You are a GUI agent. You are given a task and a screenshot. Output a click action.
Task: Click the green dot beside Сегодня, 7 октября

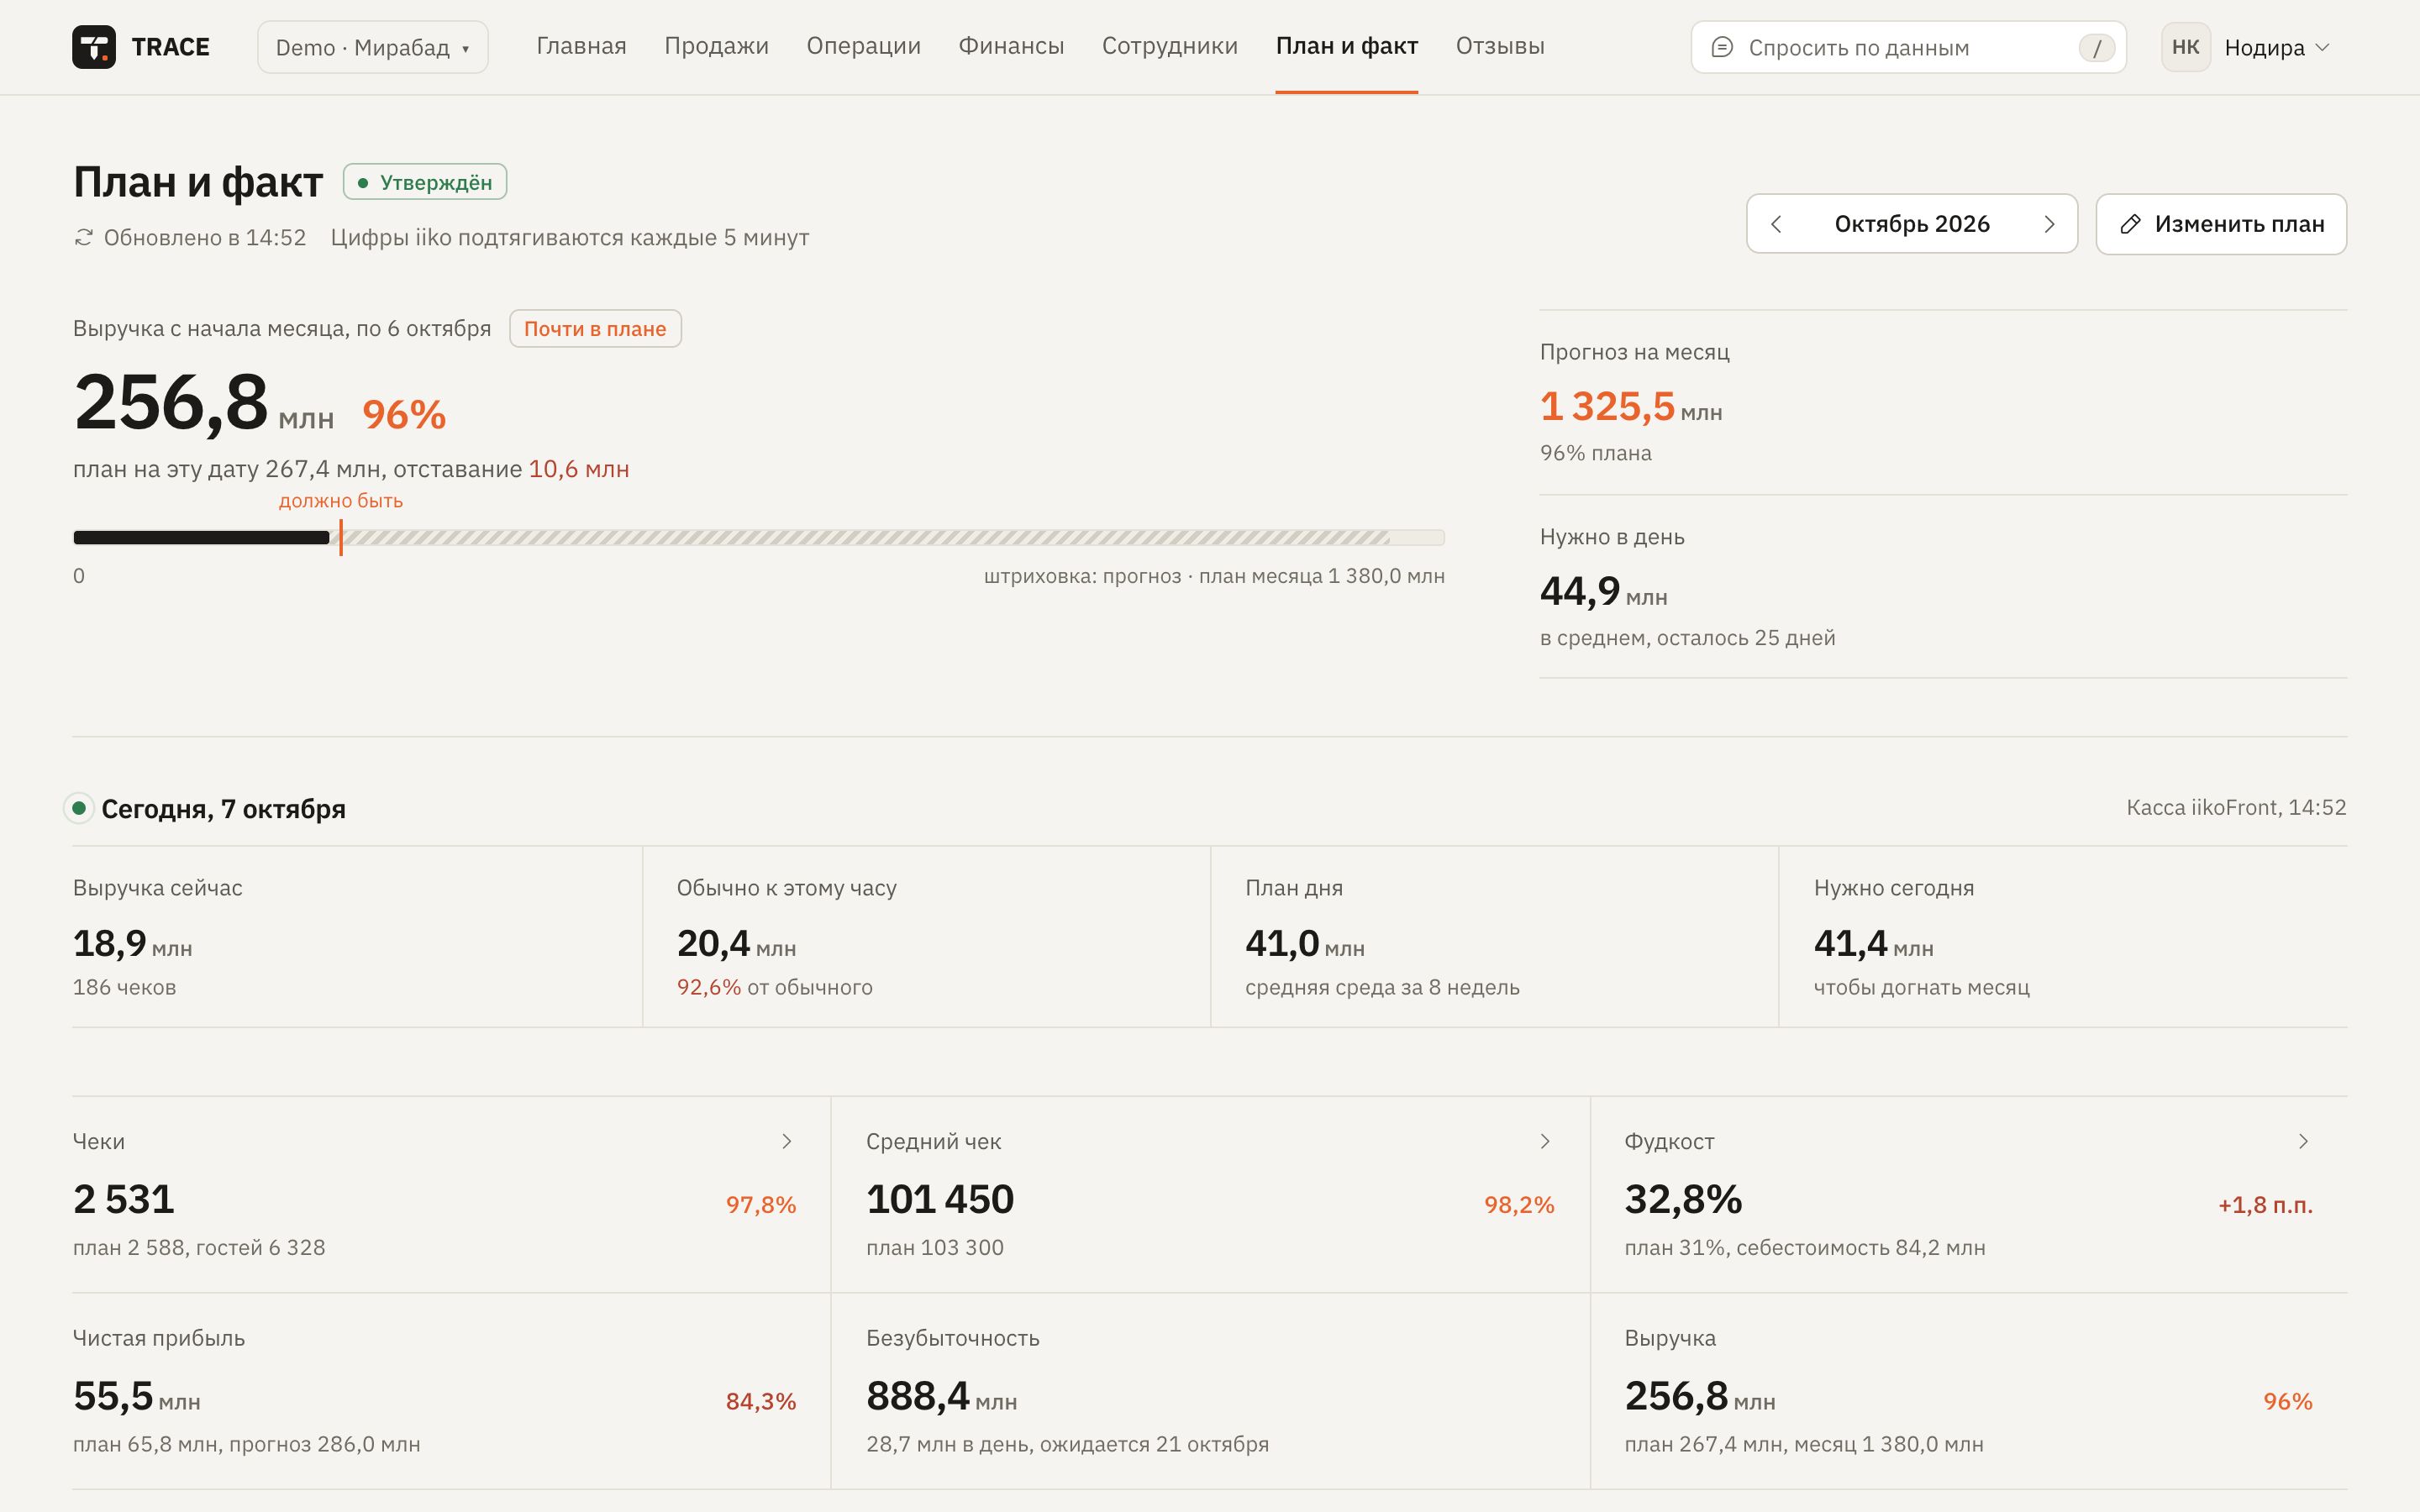78,808
